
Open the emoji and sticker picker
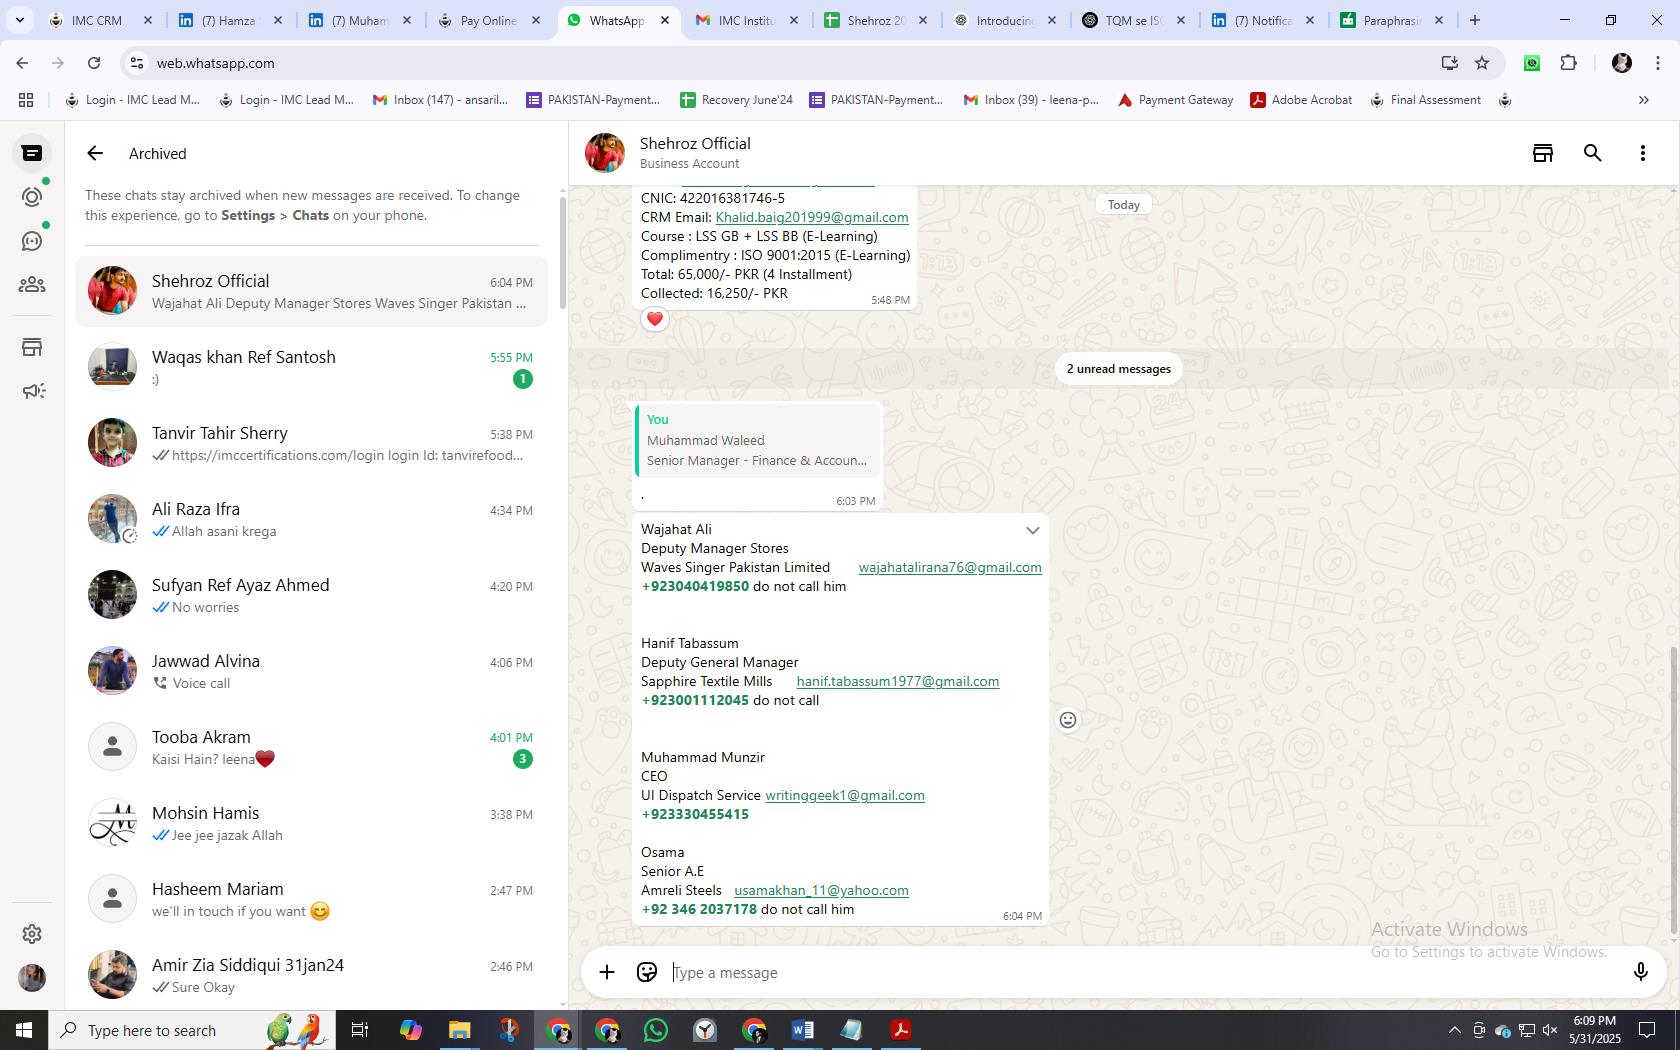coord(647,972)
